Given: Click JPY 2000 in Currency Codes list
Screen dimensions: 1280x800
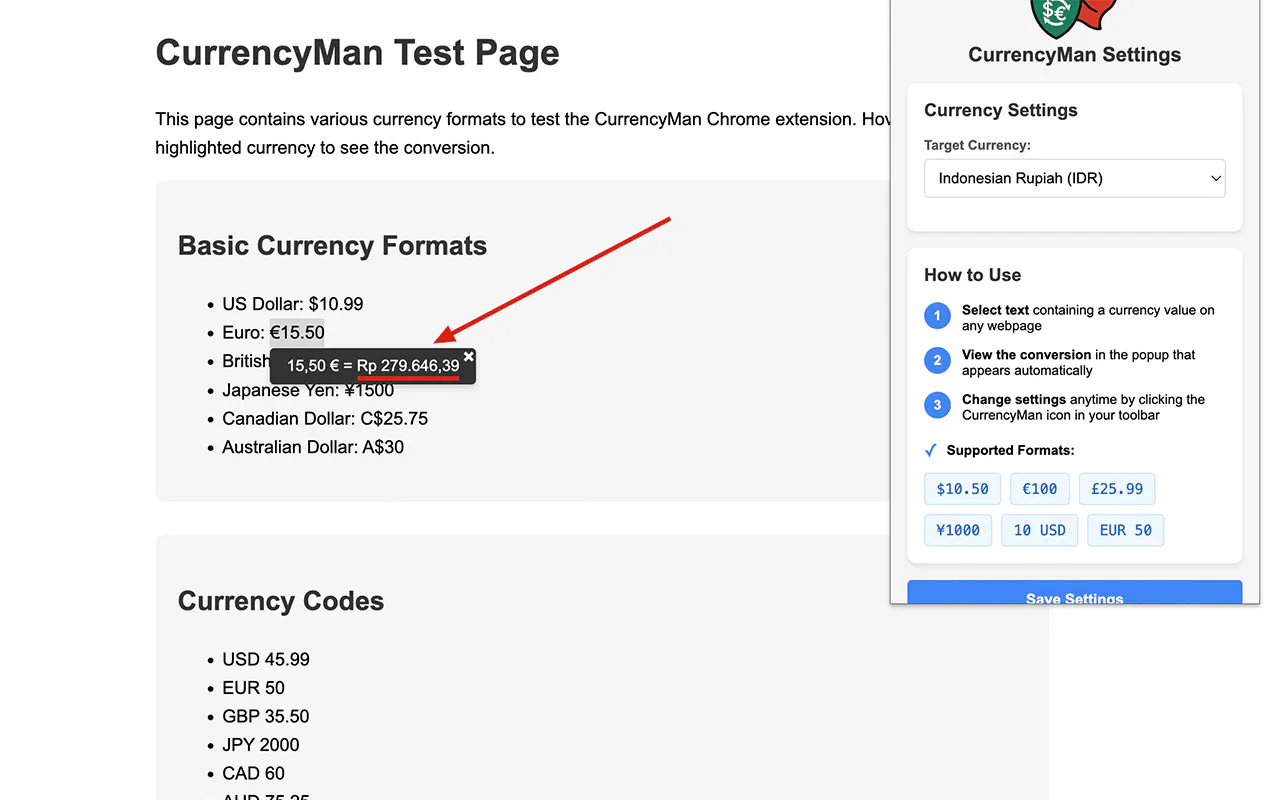Looking at the screenshot, I should coord(261,745).
